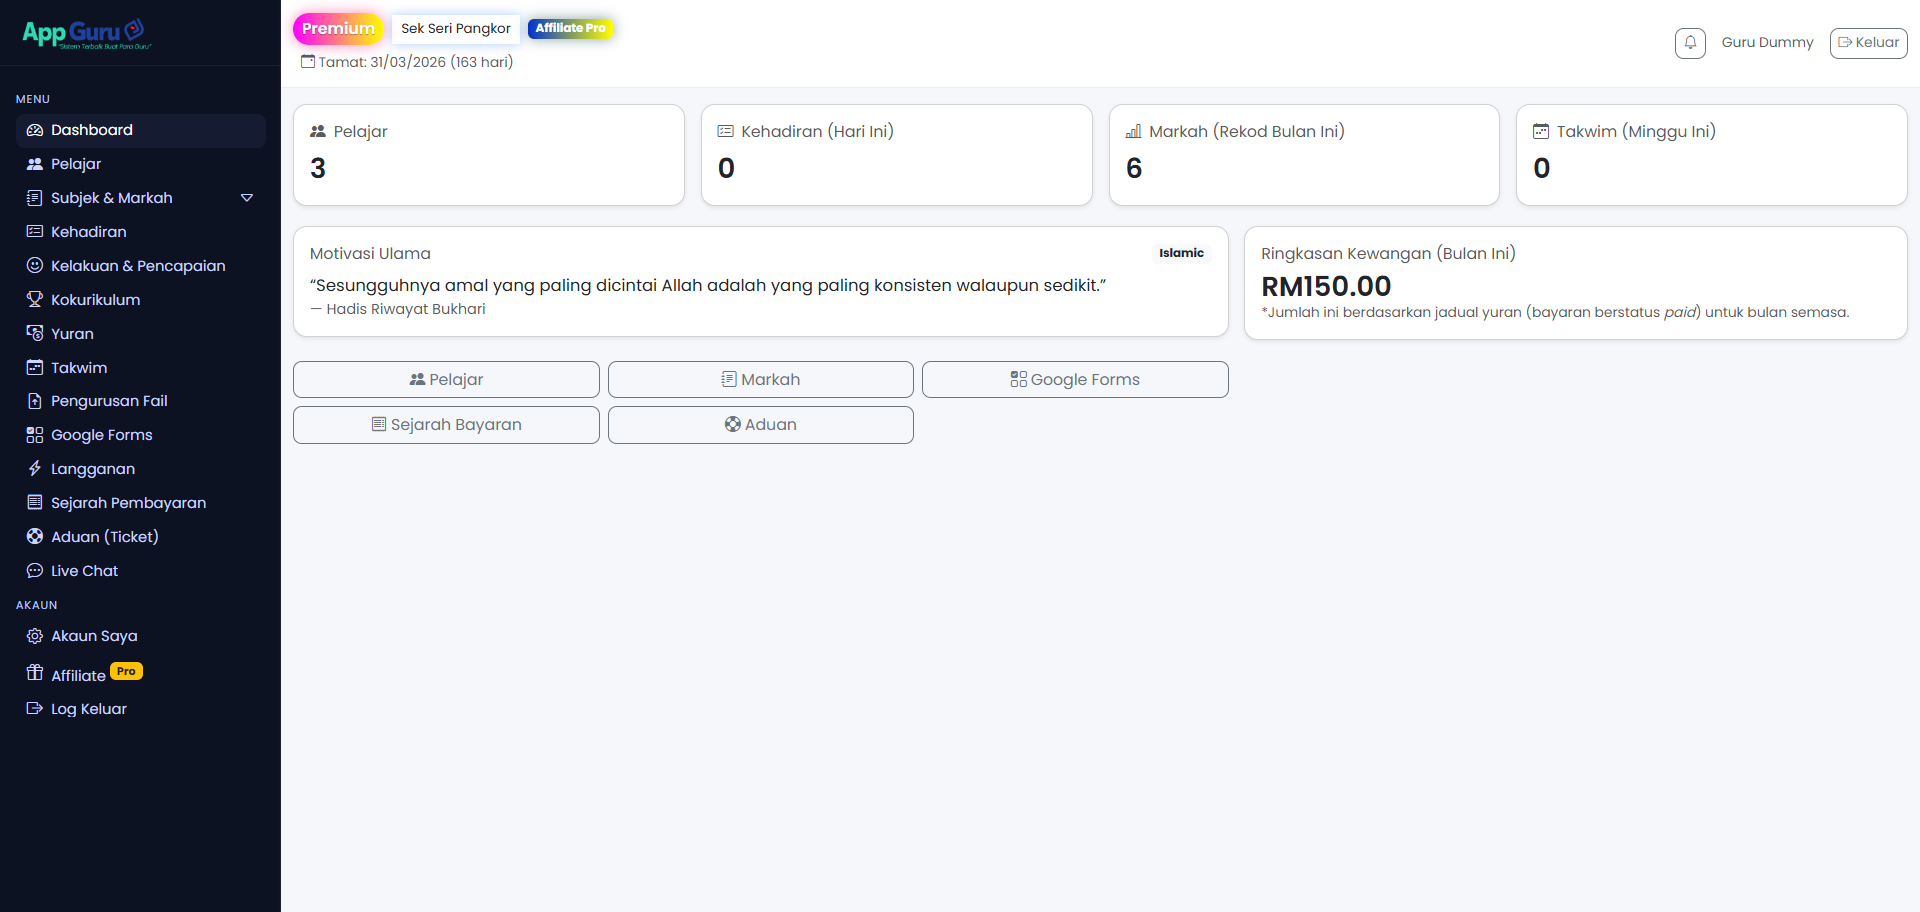Click the Affiliate gift icon

click(35, 673)
